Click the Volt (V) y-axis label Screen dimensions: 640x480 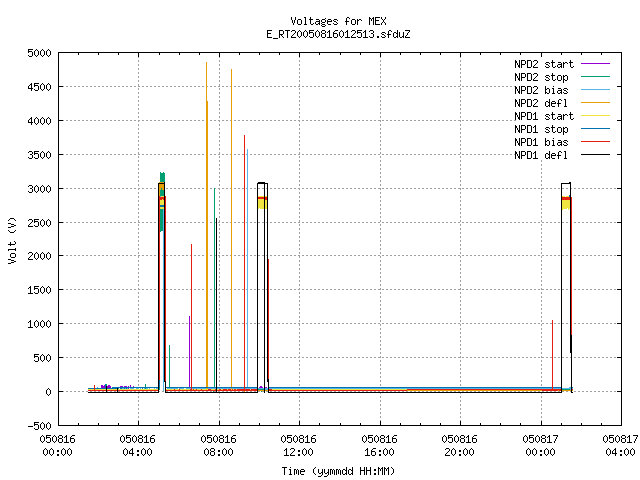(13, 240)
